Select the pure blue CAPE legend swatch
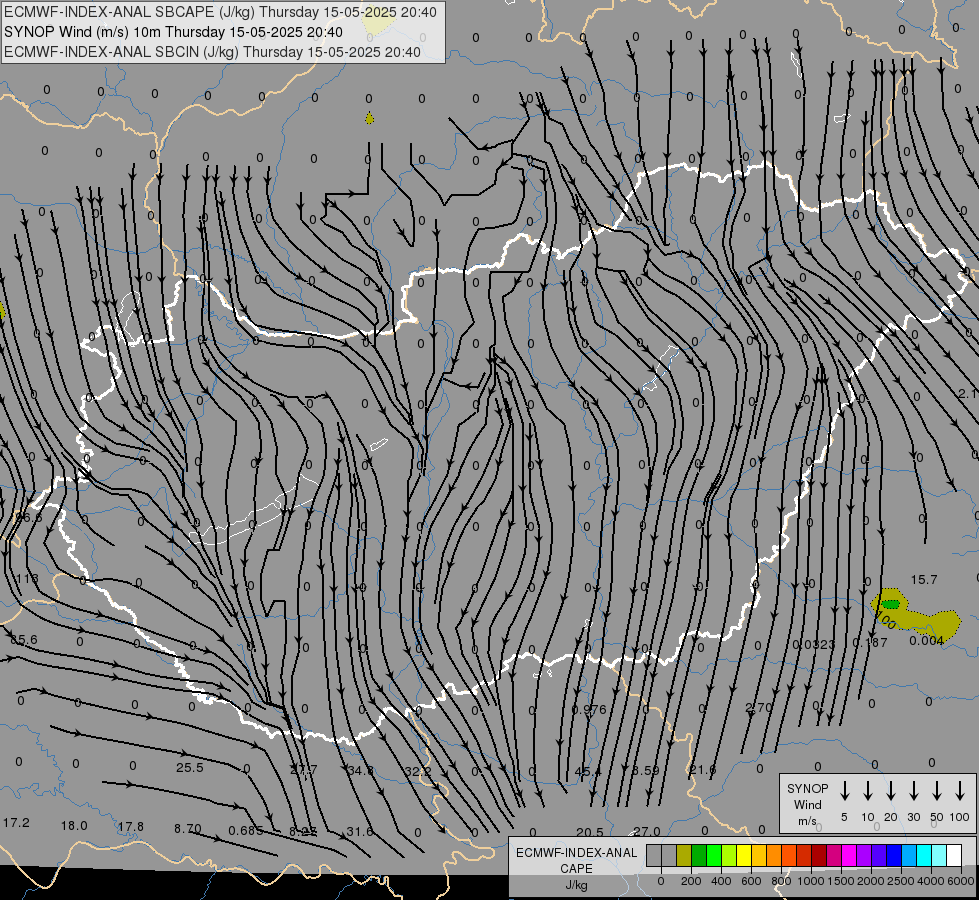This screenshot has height=900, width=979. coord(893,856)
